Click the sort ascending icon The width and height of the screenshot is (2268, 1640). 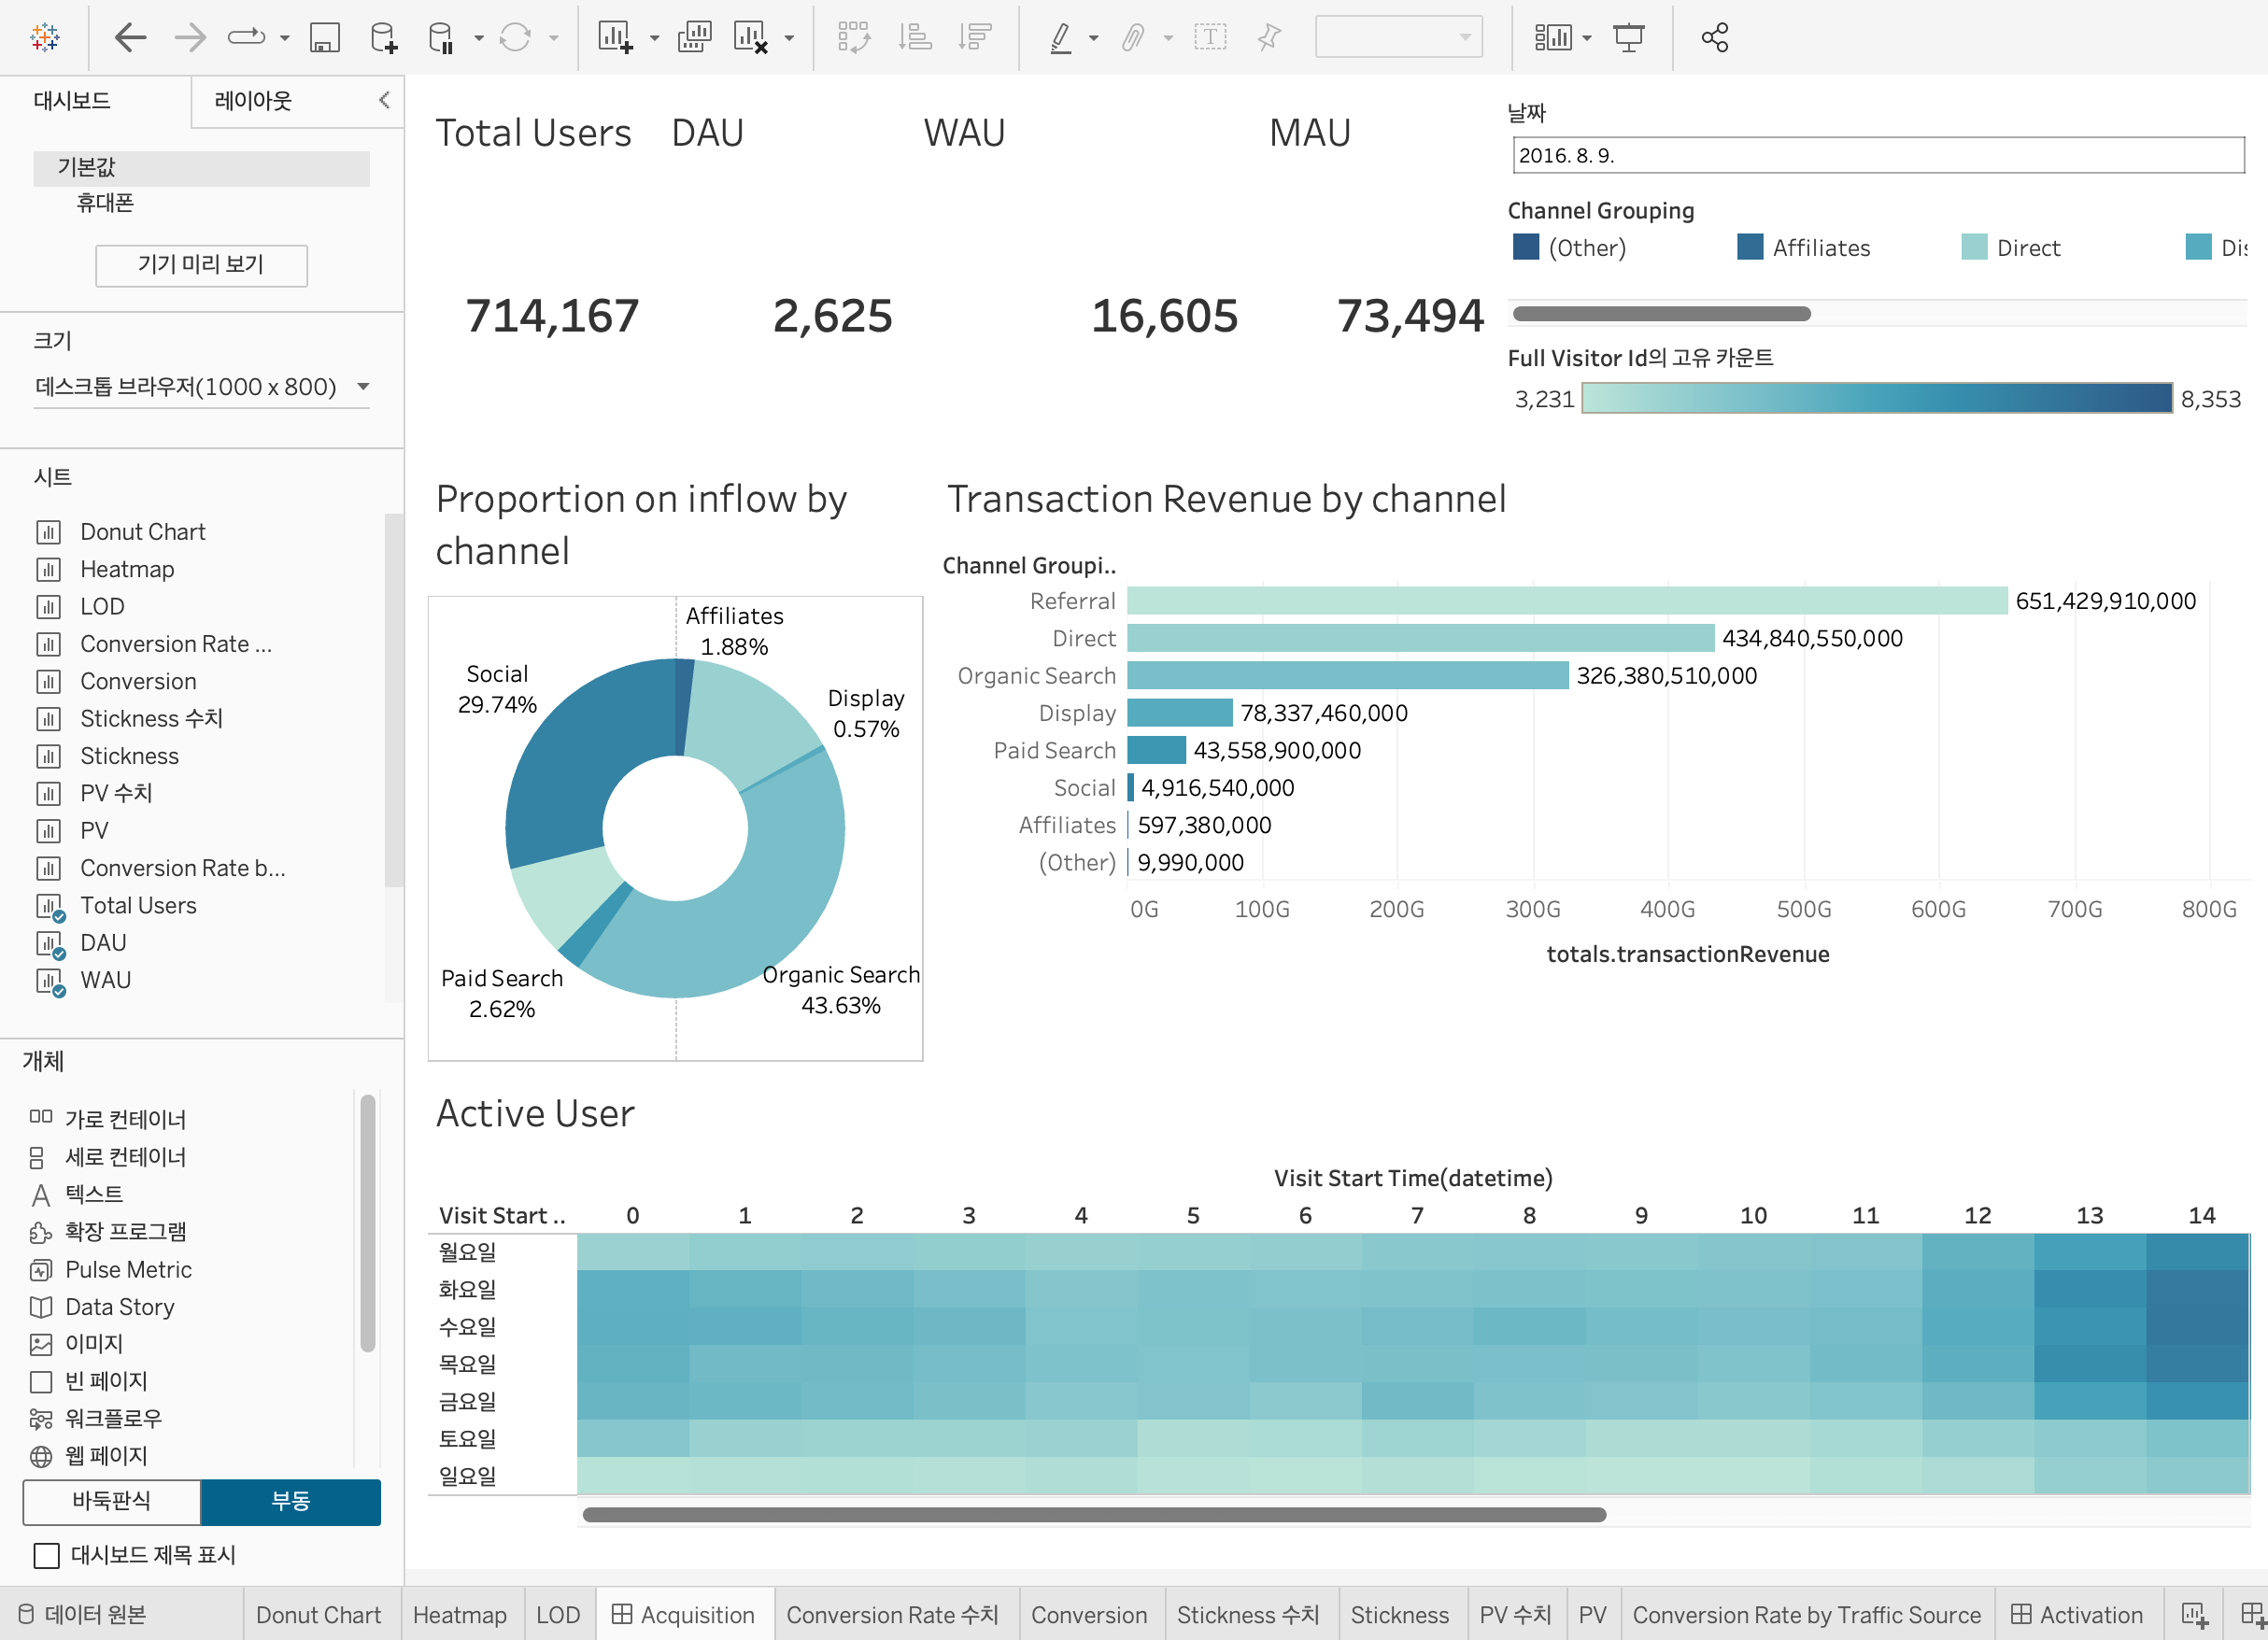pos(914,38)
